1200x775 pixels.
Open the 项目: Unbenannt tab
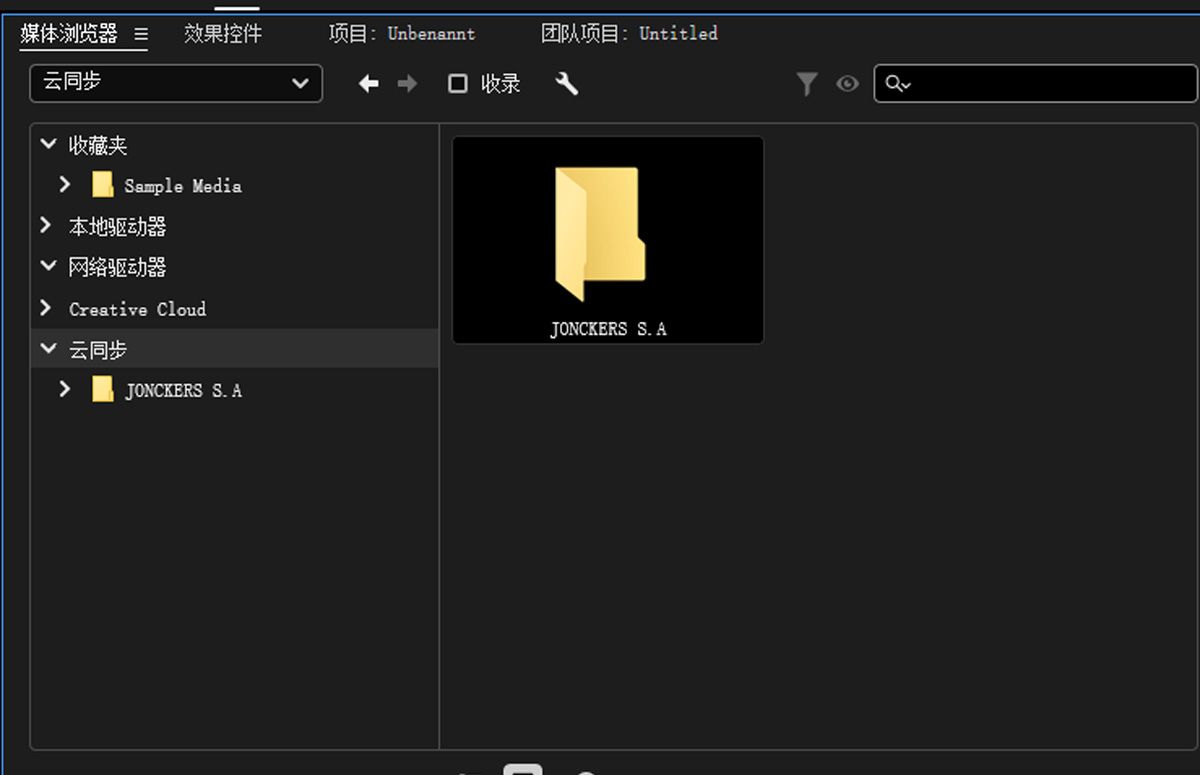[402, 34]
